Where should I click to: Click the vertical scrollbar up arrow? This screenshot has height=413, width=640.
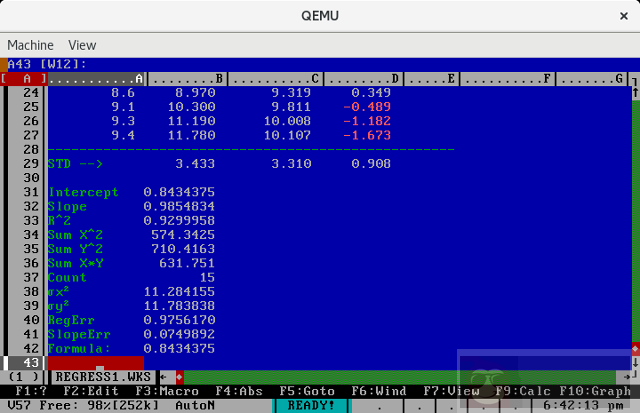(x=635, y=94)
